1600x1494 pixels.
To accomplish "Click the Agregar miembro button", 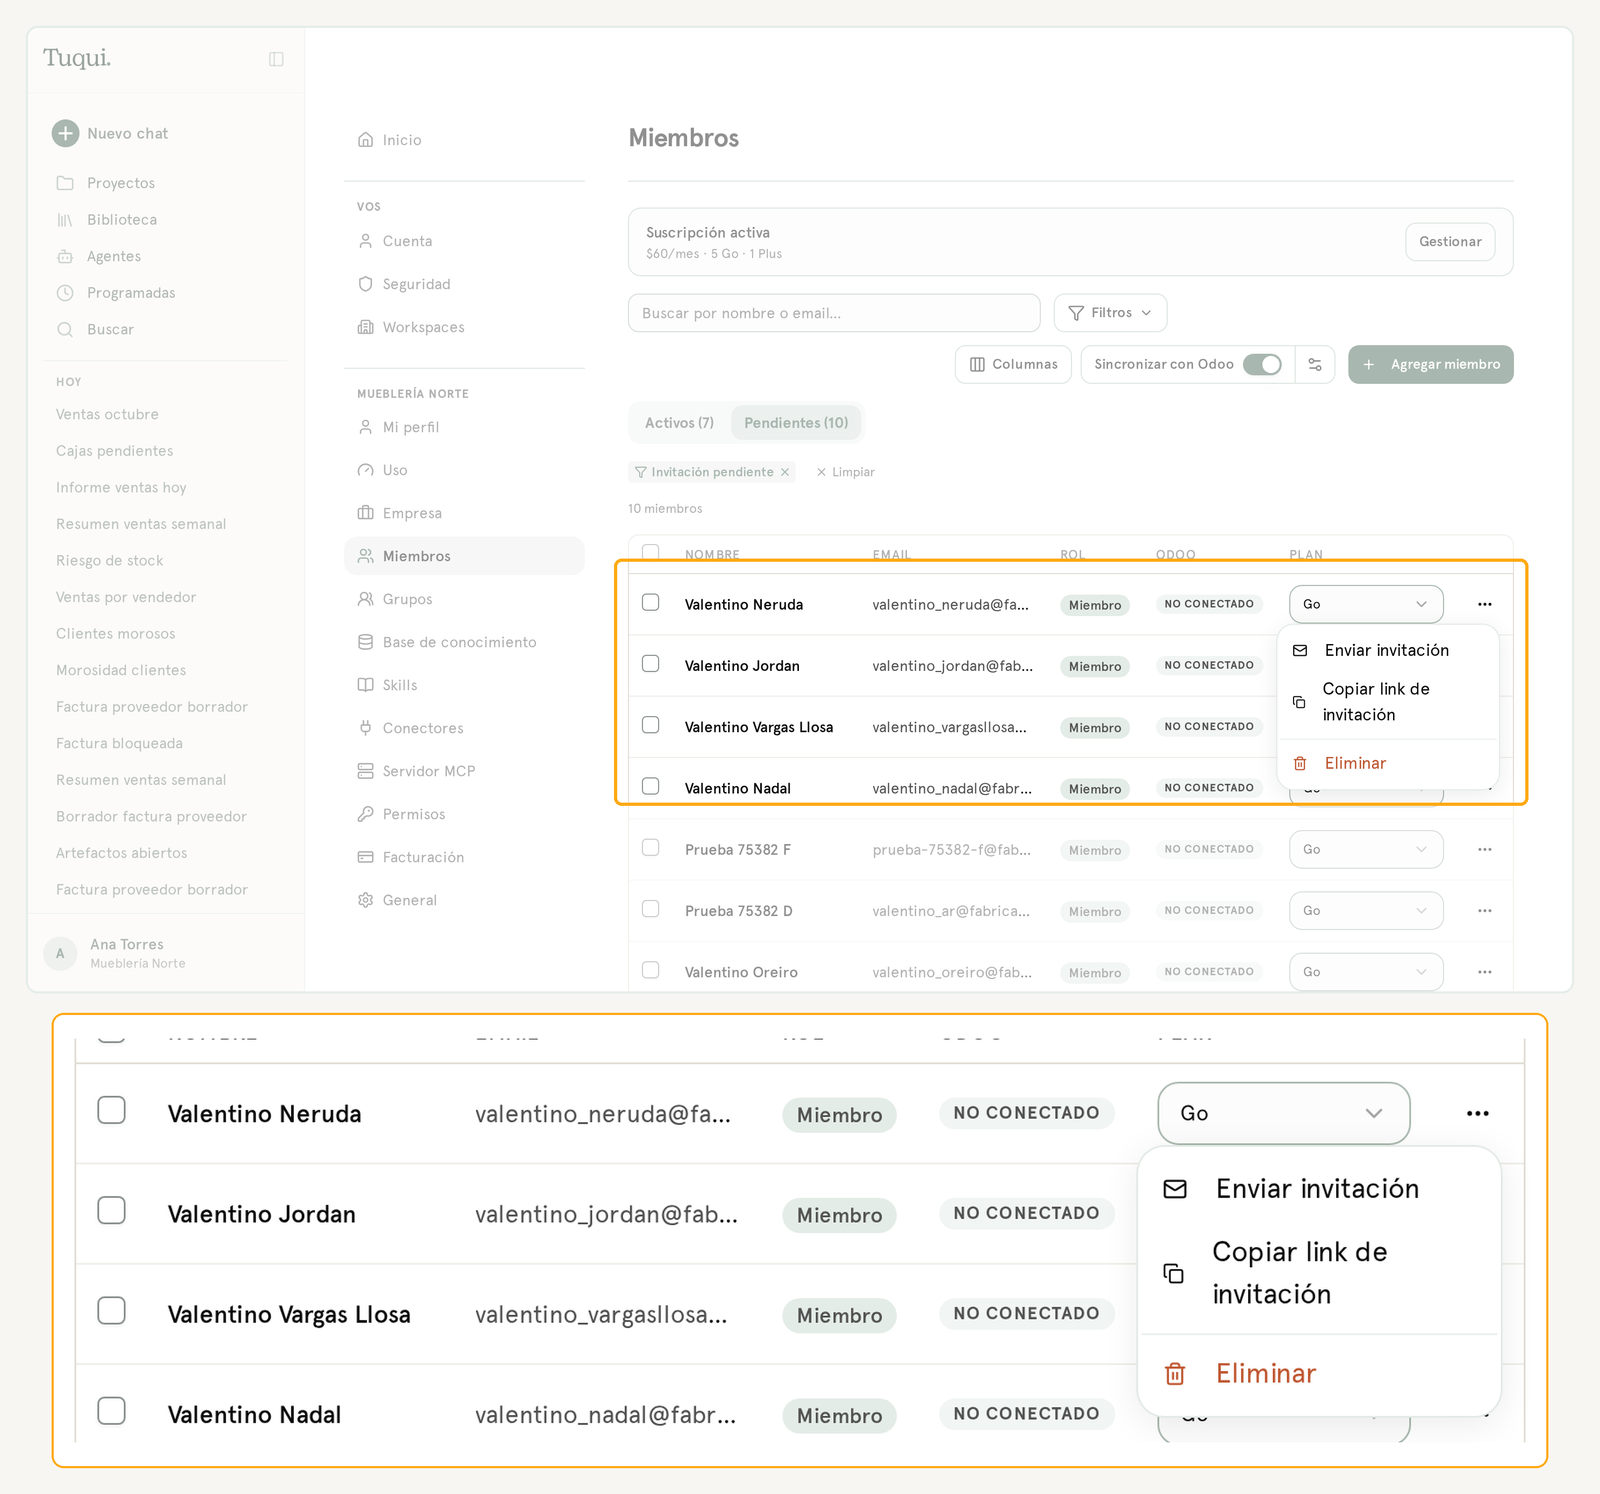I will (x=1431, y=364).
